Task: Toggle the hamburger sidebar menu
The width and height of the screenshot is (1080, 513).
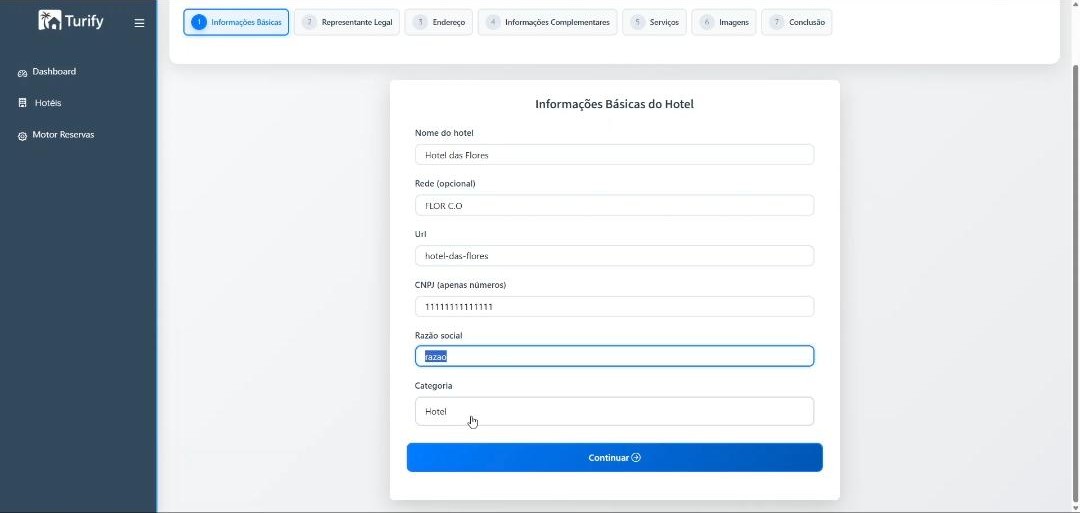Action: (139, 23)
